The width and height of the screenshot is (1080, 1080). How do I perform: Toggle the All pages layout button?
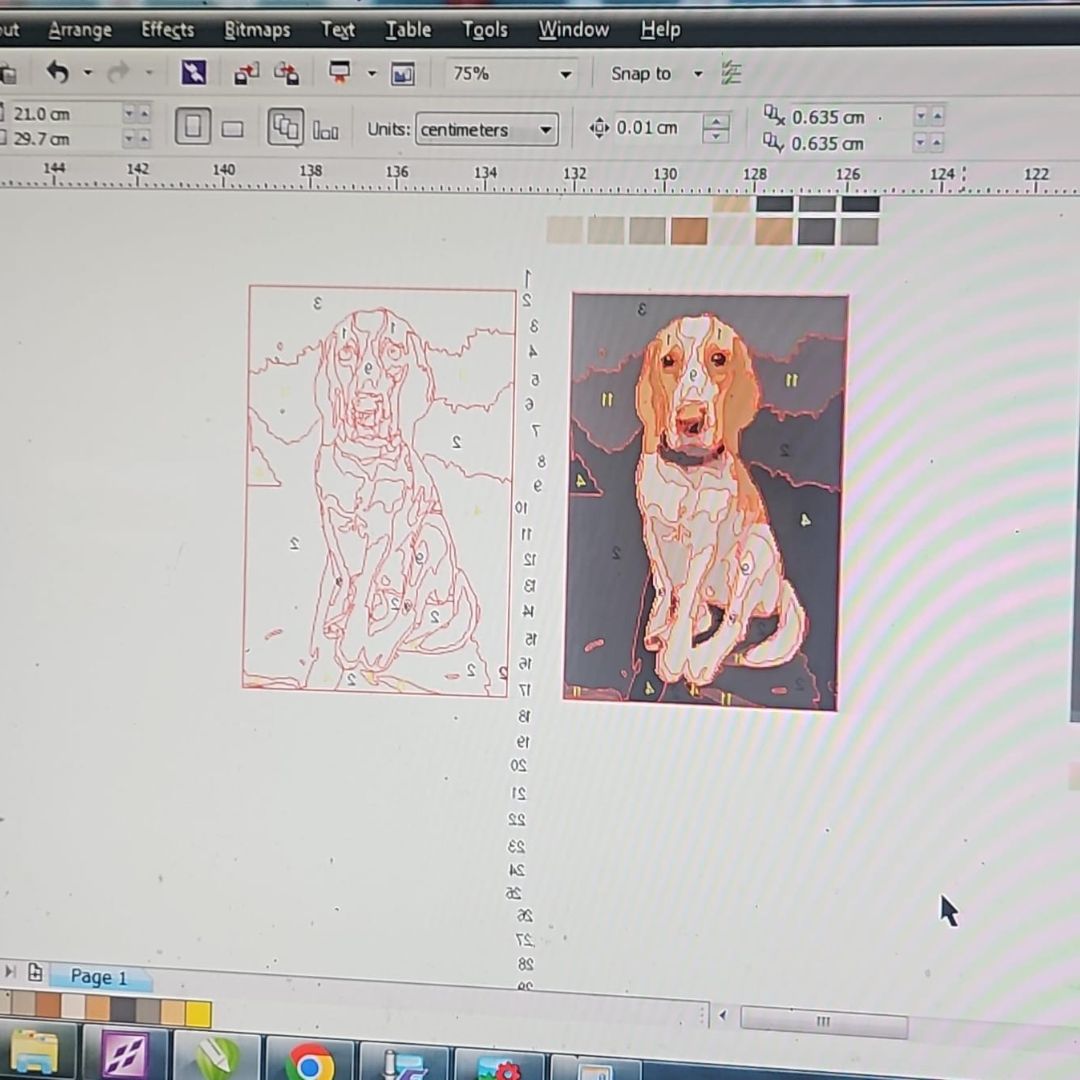[285, 127]
